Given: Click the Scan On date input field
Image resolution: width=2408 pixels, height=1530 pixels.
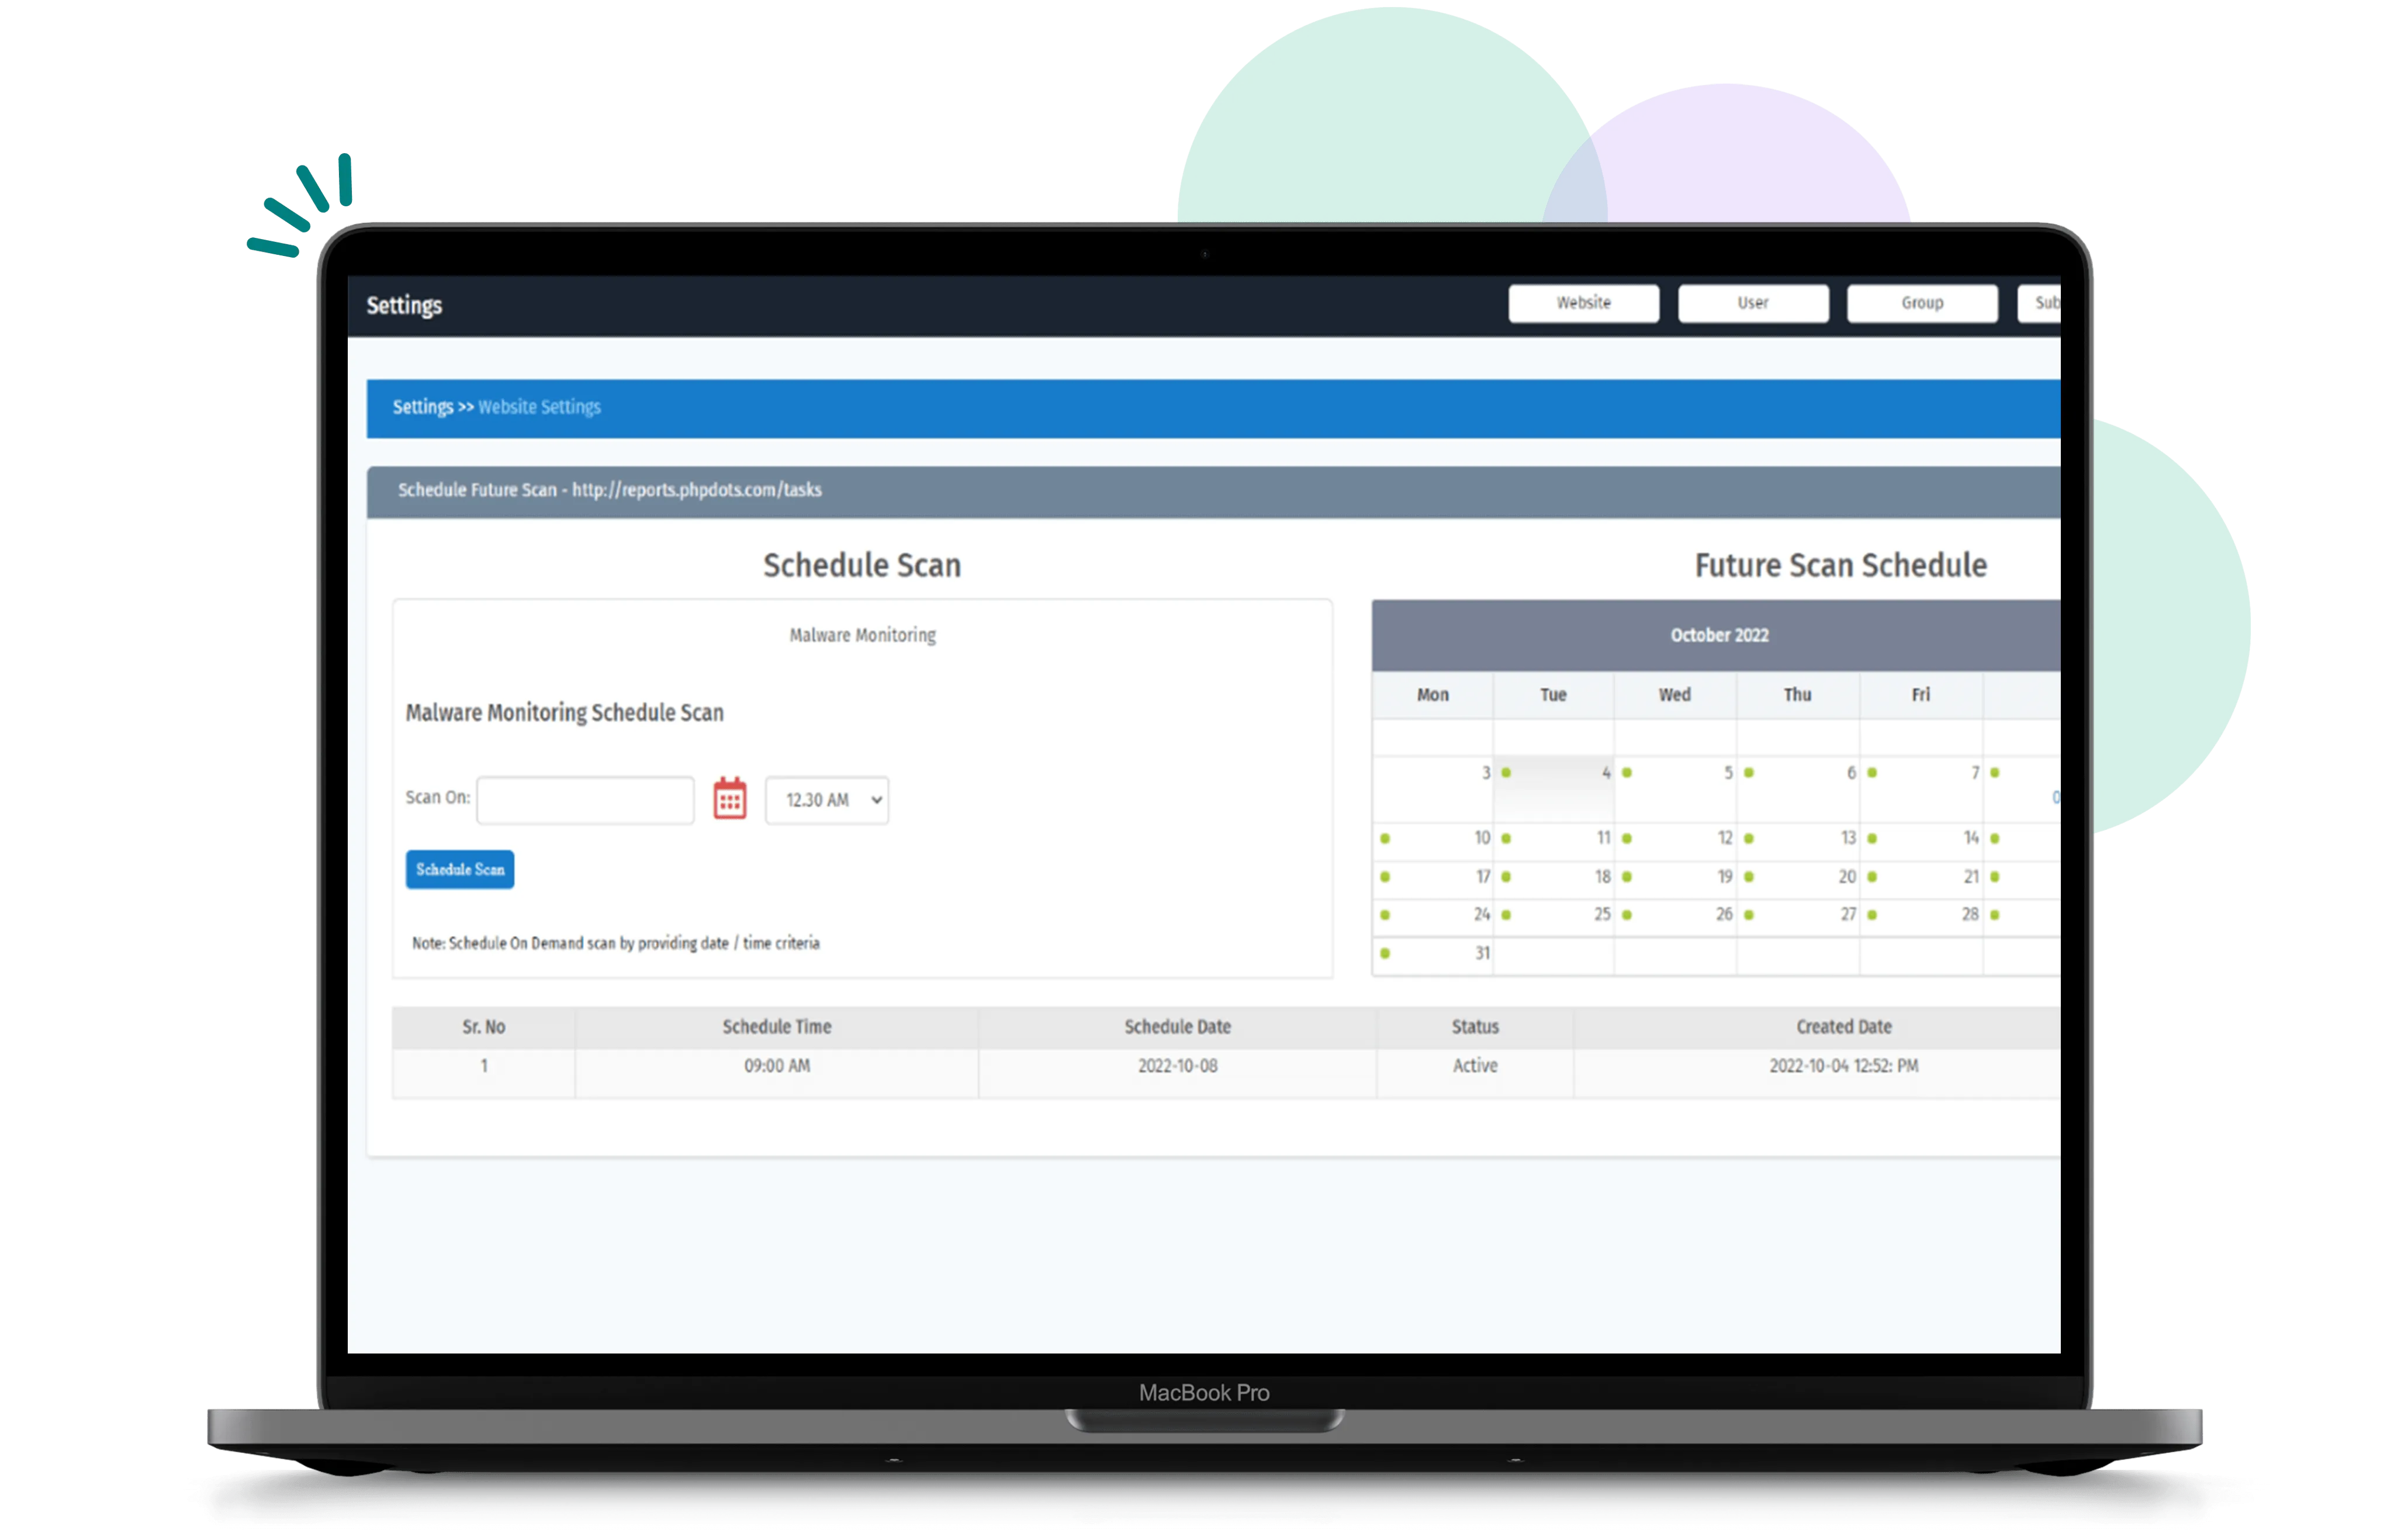Looking at the screenshot, I should point(585,800).
